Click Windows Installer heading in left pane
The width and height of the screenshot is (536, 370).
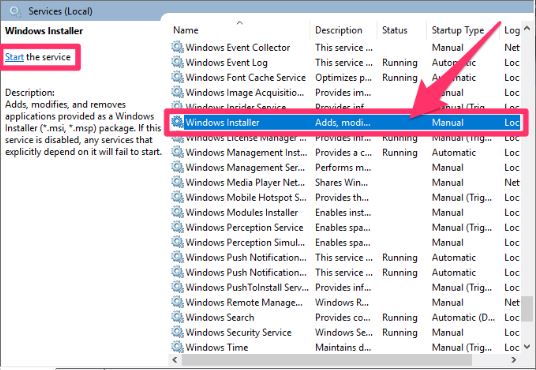[44, 31]
